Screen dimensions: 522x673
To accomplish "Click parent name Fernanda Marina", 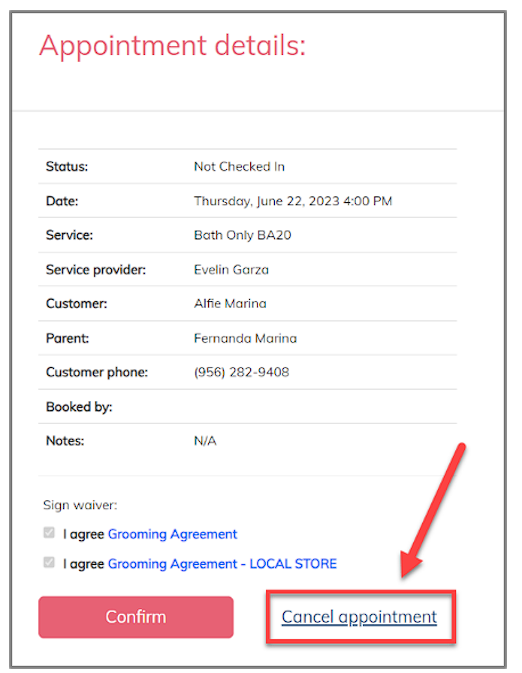I will click(x=245, y=338).
